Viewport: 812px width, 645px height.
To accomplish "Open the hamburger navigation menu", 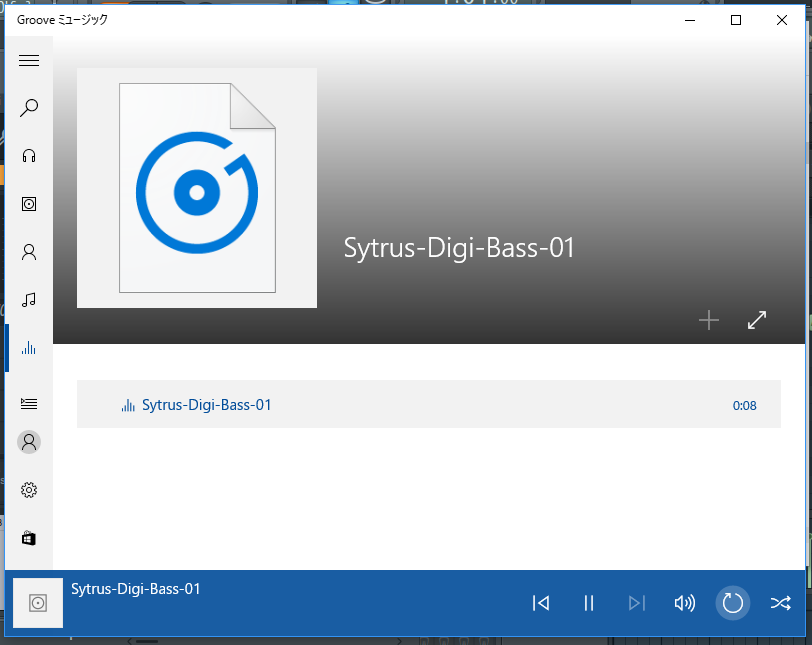I will click(x=29, y=61).
